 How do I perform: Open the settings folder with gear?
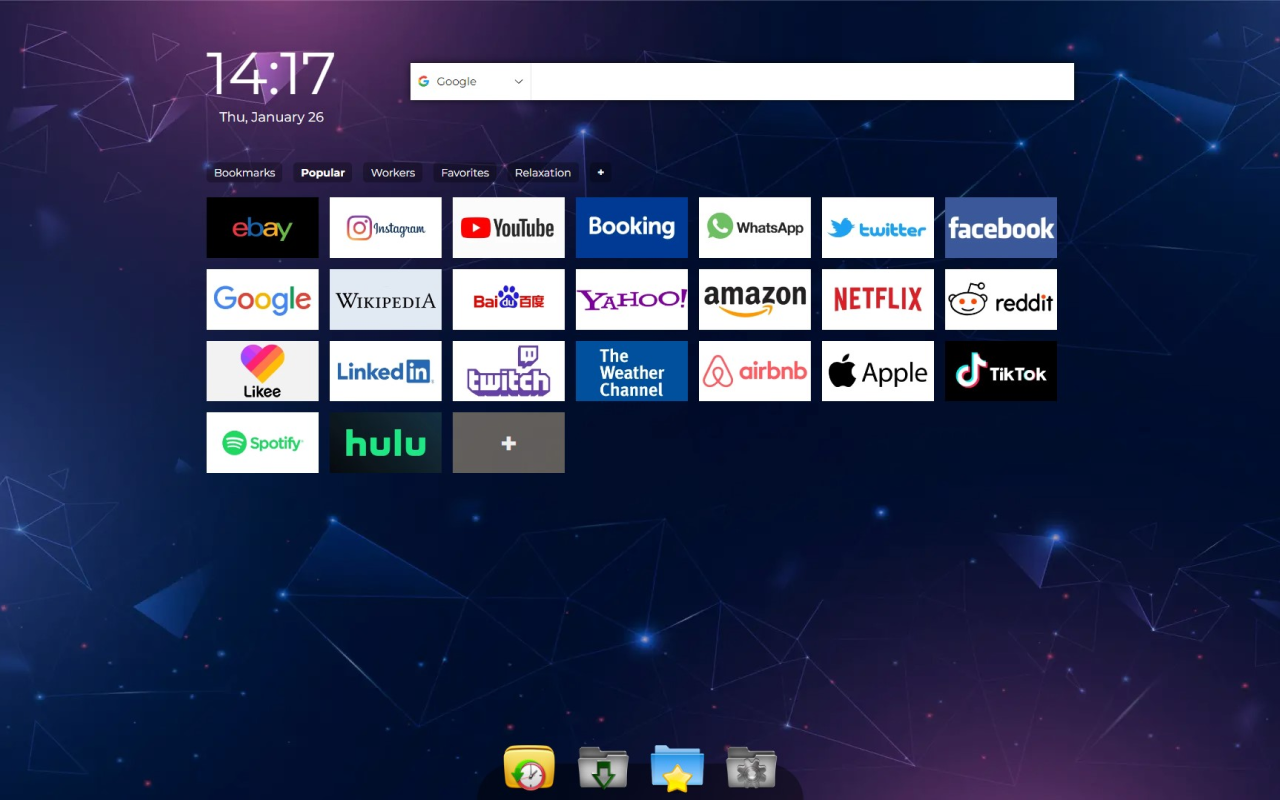click(x=751, y=768)
